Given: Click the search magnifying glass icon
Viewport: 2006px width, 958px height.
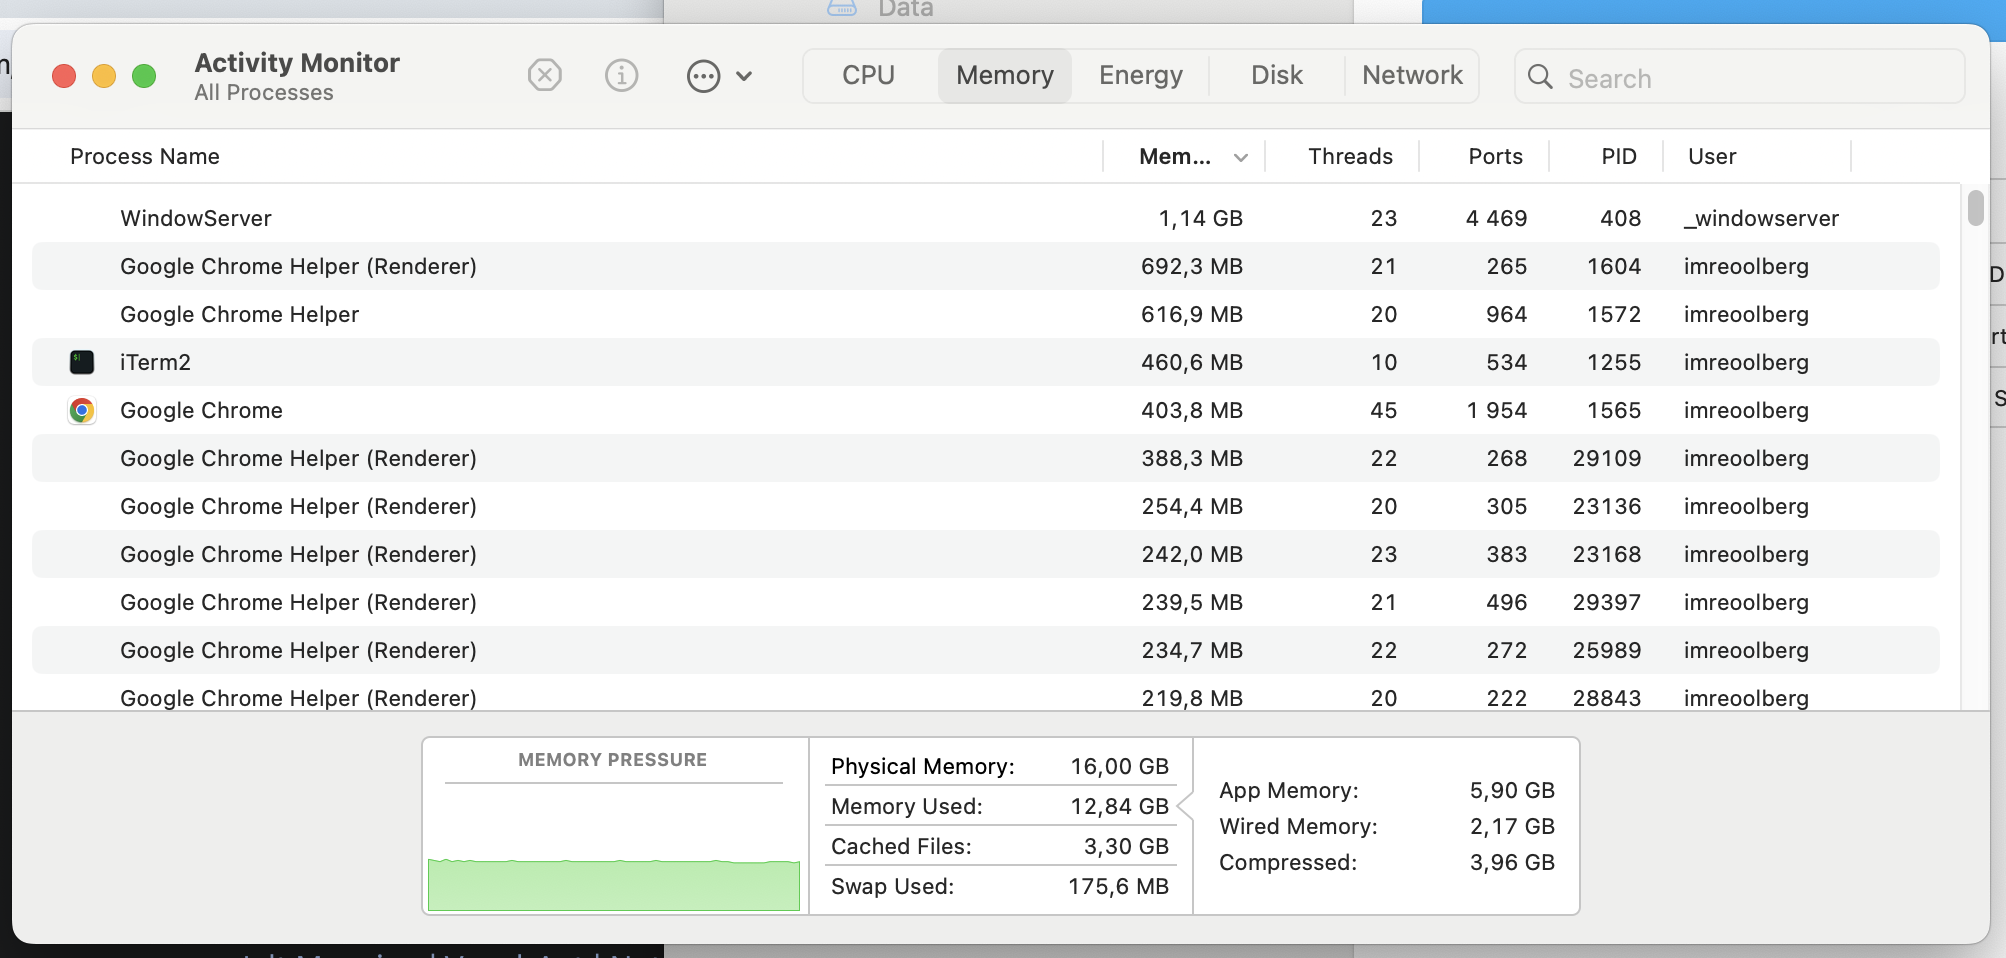Looking at the screenshot, I should tap(1541, 77).
